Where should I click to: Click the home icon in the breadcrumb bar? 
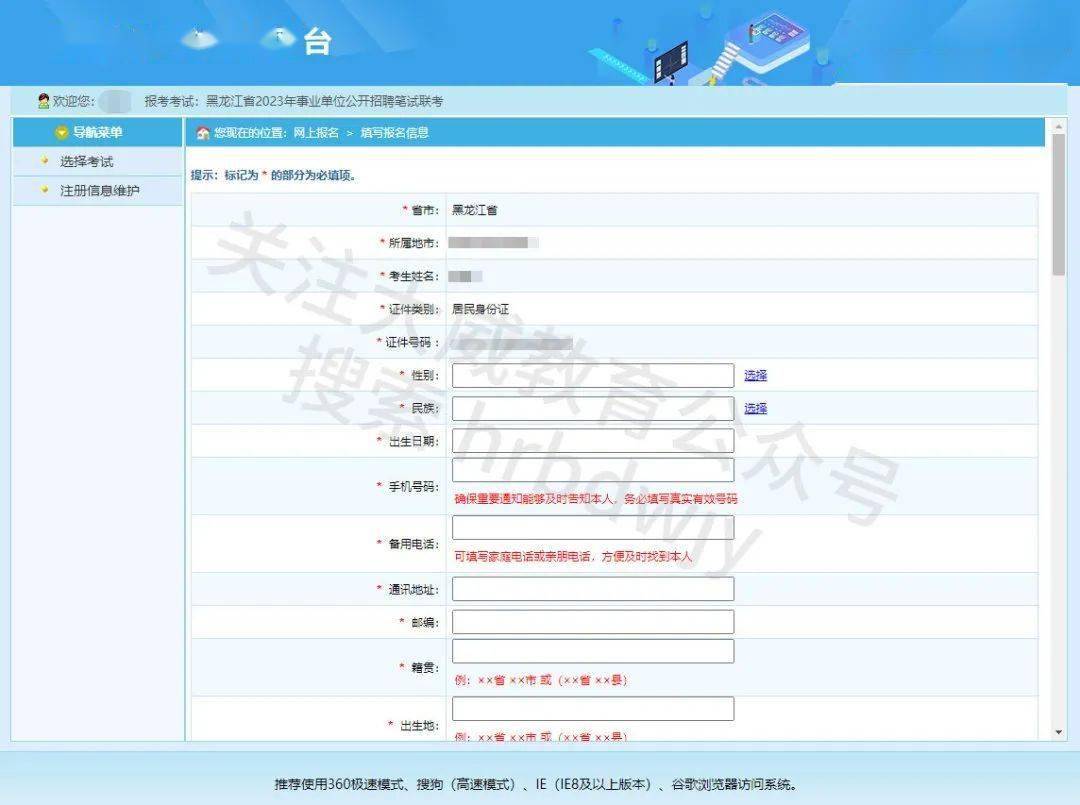203,132
